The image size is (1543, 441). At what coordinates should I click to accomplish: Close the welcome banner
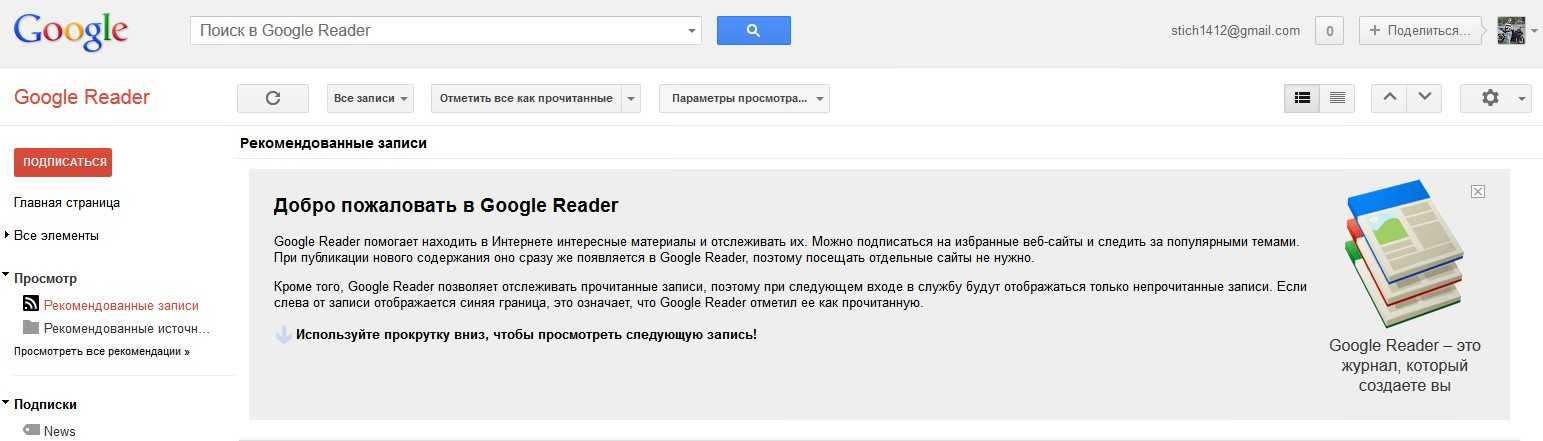pos(1478,191)
